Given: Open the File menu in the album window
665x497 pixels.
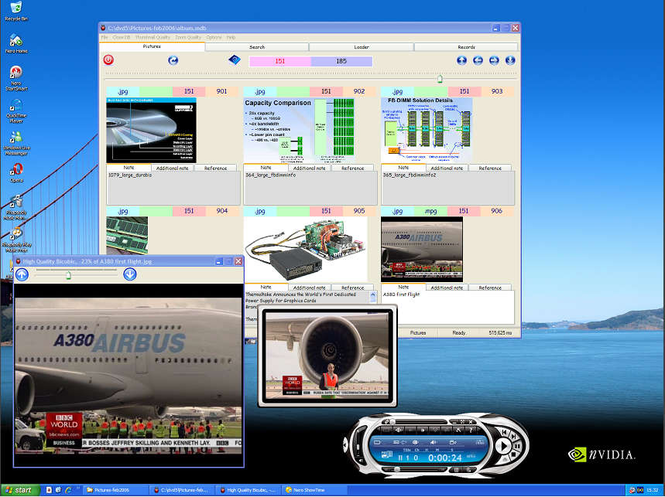Looking at the screenshot, I should click(104, 37).
